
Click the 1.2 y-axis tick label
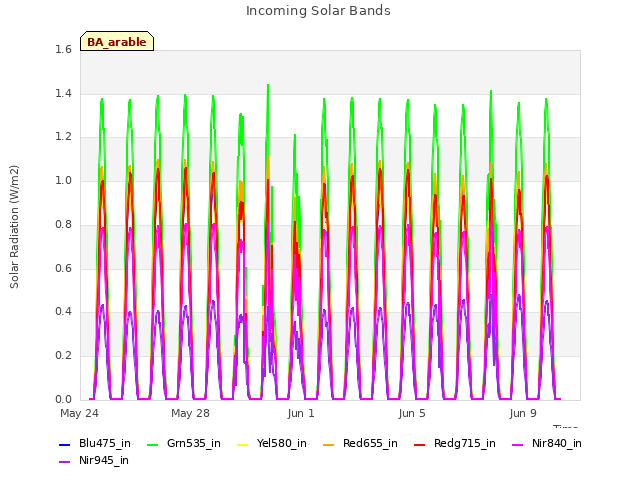tap(63, 137)
